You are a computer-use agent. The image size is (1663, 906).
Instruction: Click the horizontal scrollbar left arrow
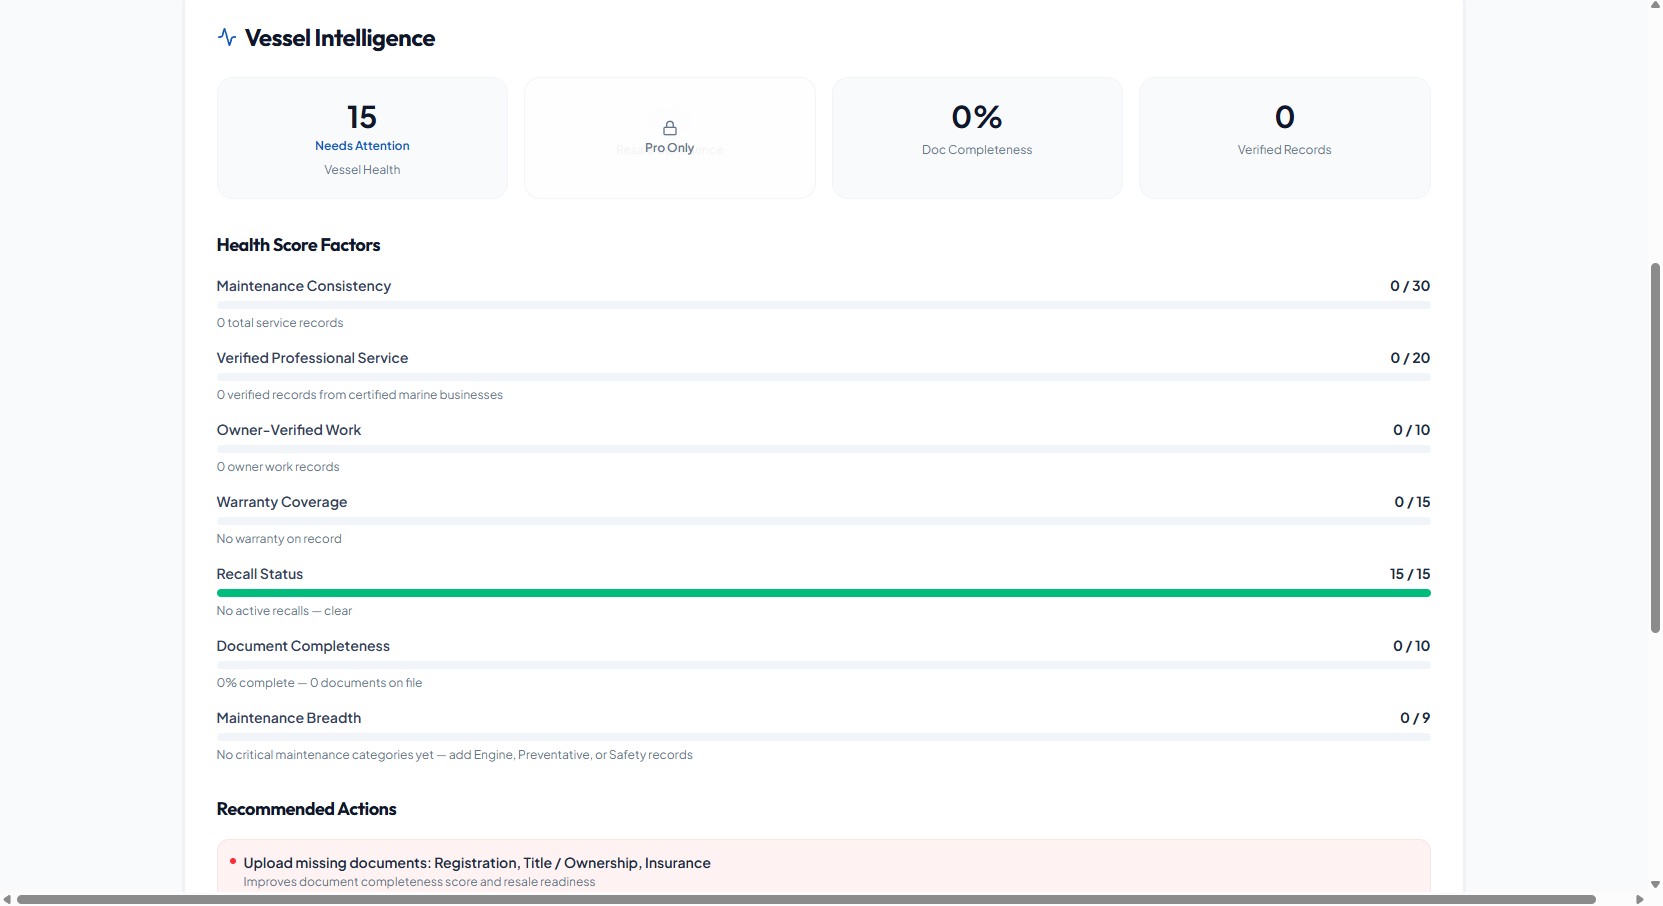tap(7, 899)
